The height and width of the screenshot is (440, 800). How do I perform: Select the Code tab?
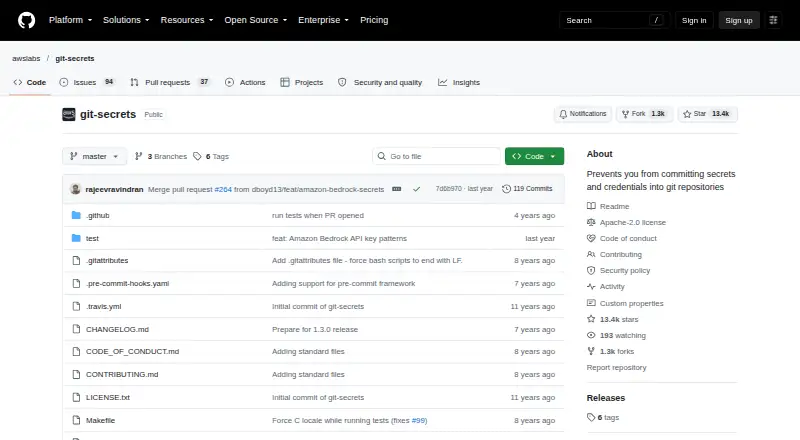[x=30, y=82]
